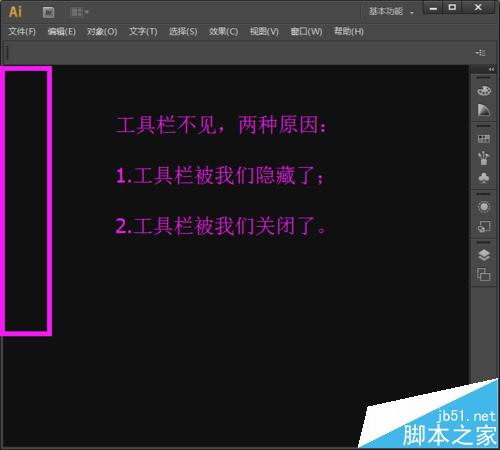Maximize the Illustrator window
The height and width of the screenshot is (450, 500).
click(452, 7)
